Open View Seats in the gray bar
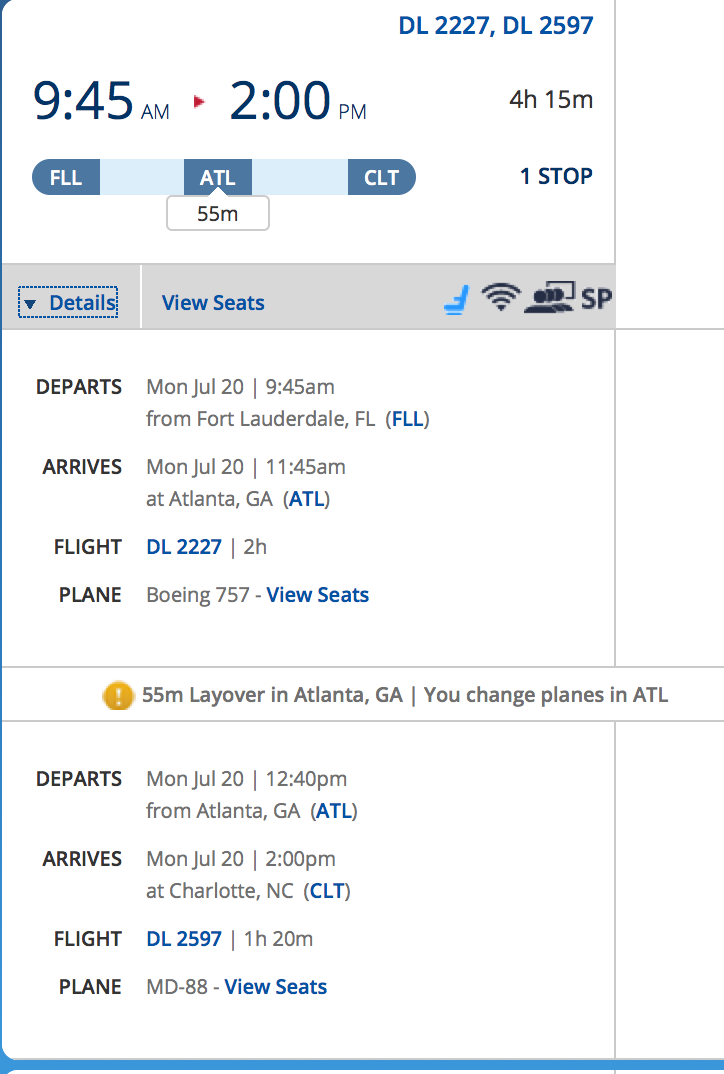 click(213, 303)
